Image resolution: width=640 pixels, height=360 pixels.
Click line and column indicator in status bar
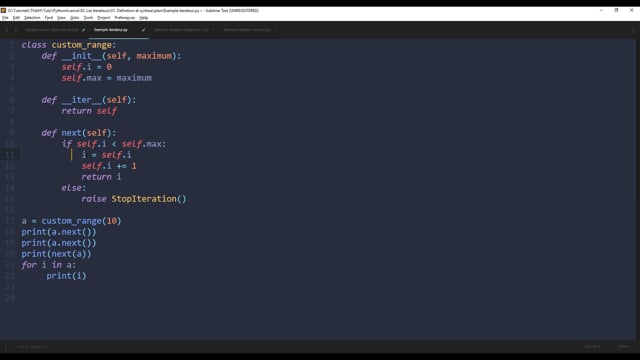(x=33, y=347)
